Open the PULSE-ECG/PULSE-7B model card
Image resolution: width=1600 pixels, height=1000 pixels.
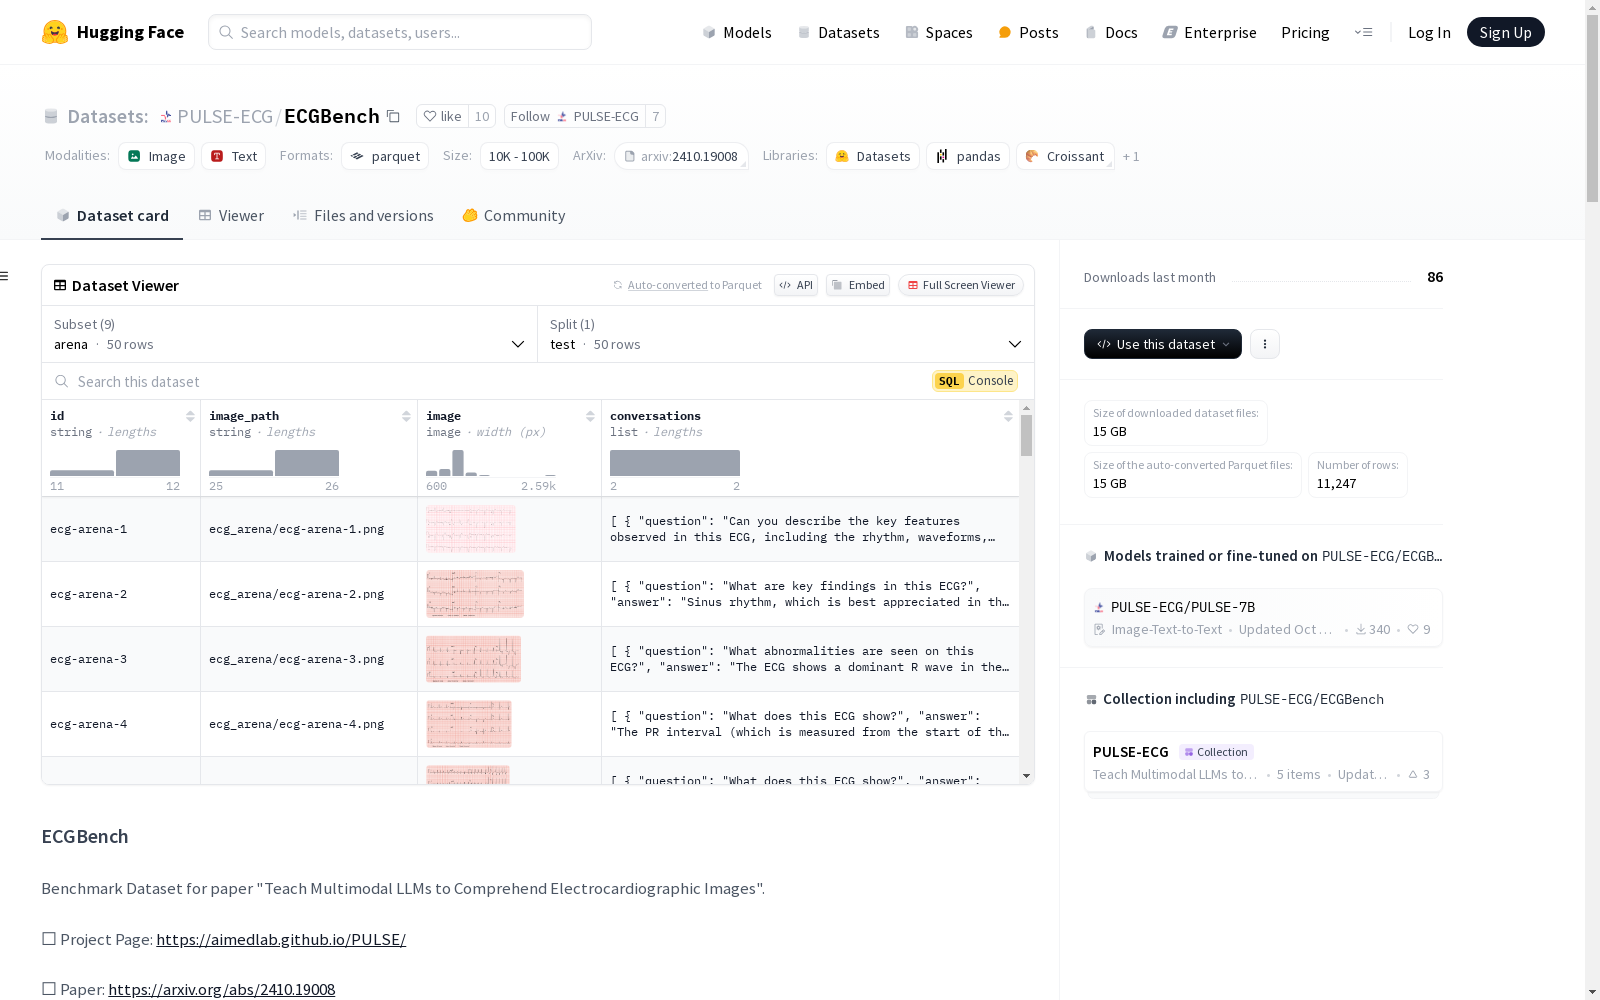(1263, 618)
